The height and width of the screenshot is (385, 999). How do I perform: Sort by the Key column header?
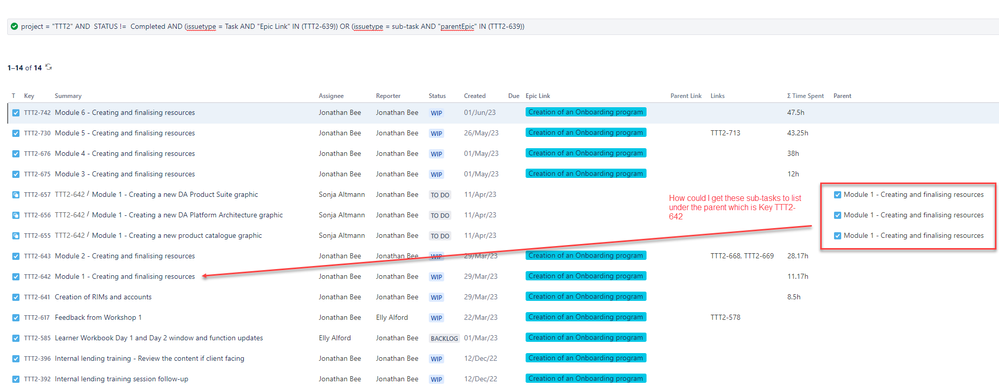pyautogui.click(x=29, y=96)
